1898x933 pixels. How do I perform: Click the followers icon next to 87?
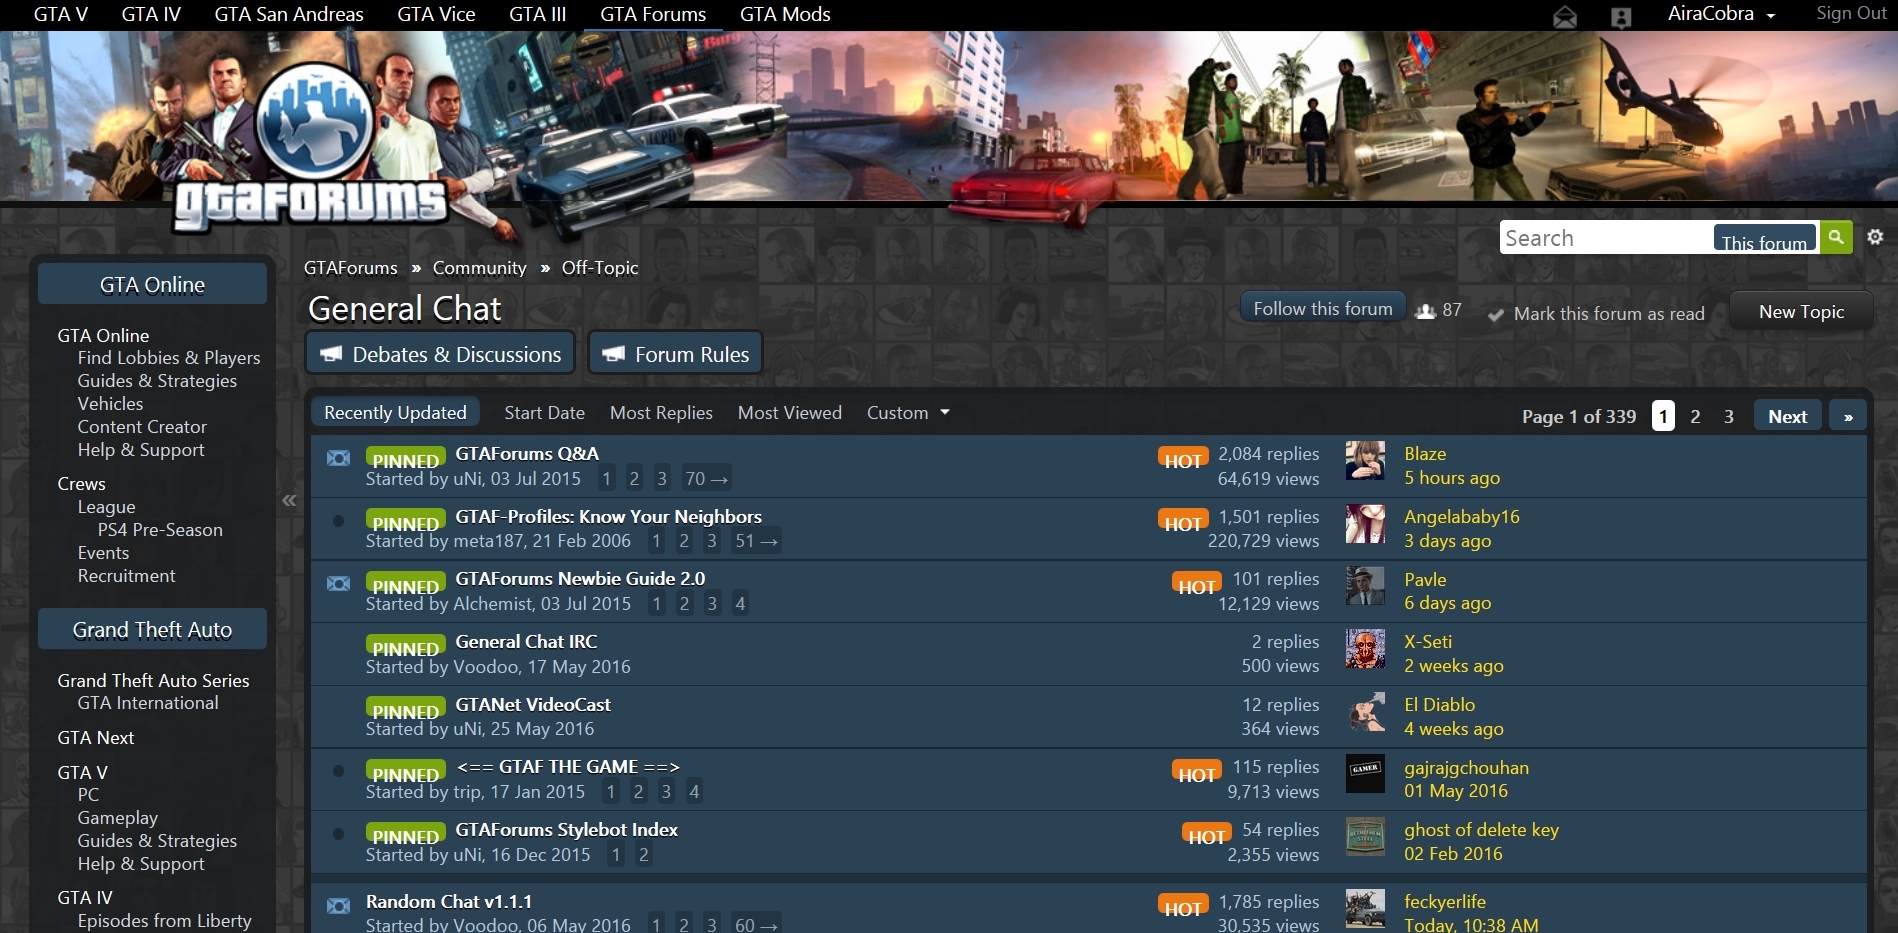pyautogui.click(x=1426, y=311)
